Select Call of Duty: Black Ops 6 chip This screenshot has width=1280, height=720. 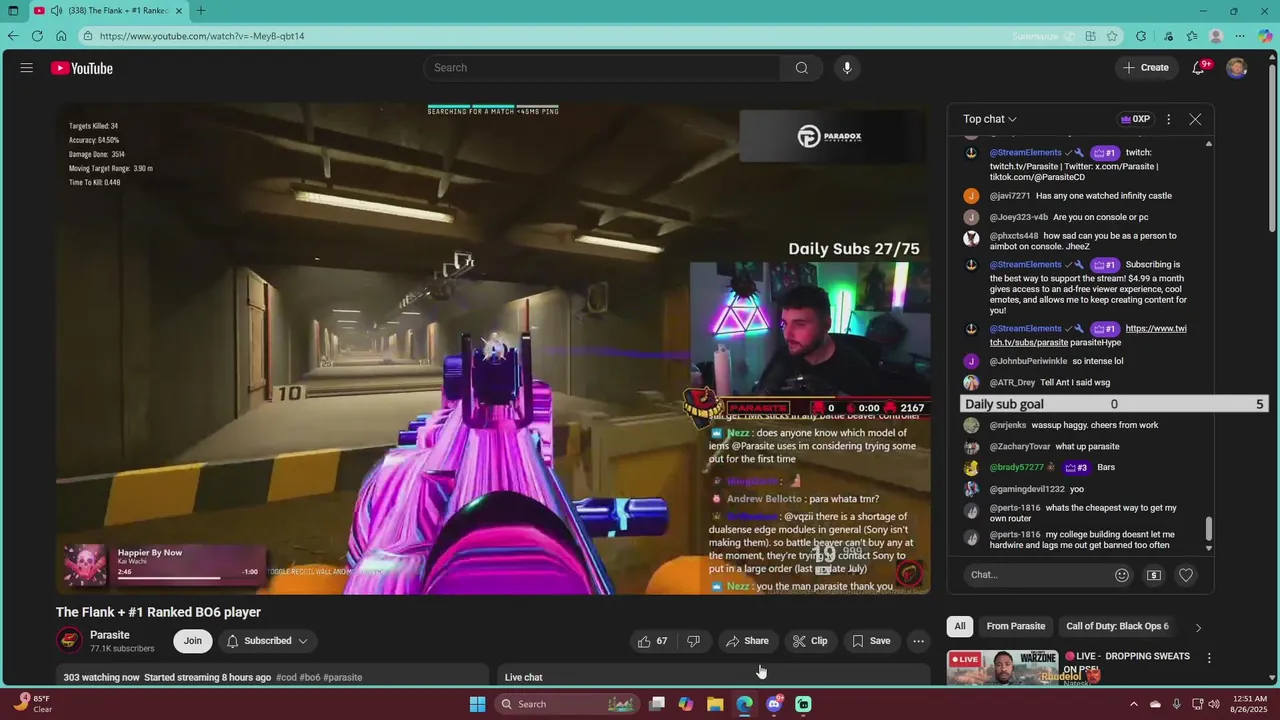[1117, 626]
